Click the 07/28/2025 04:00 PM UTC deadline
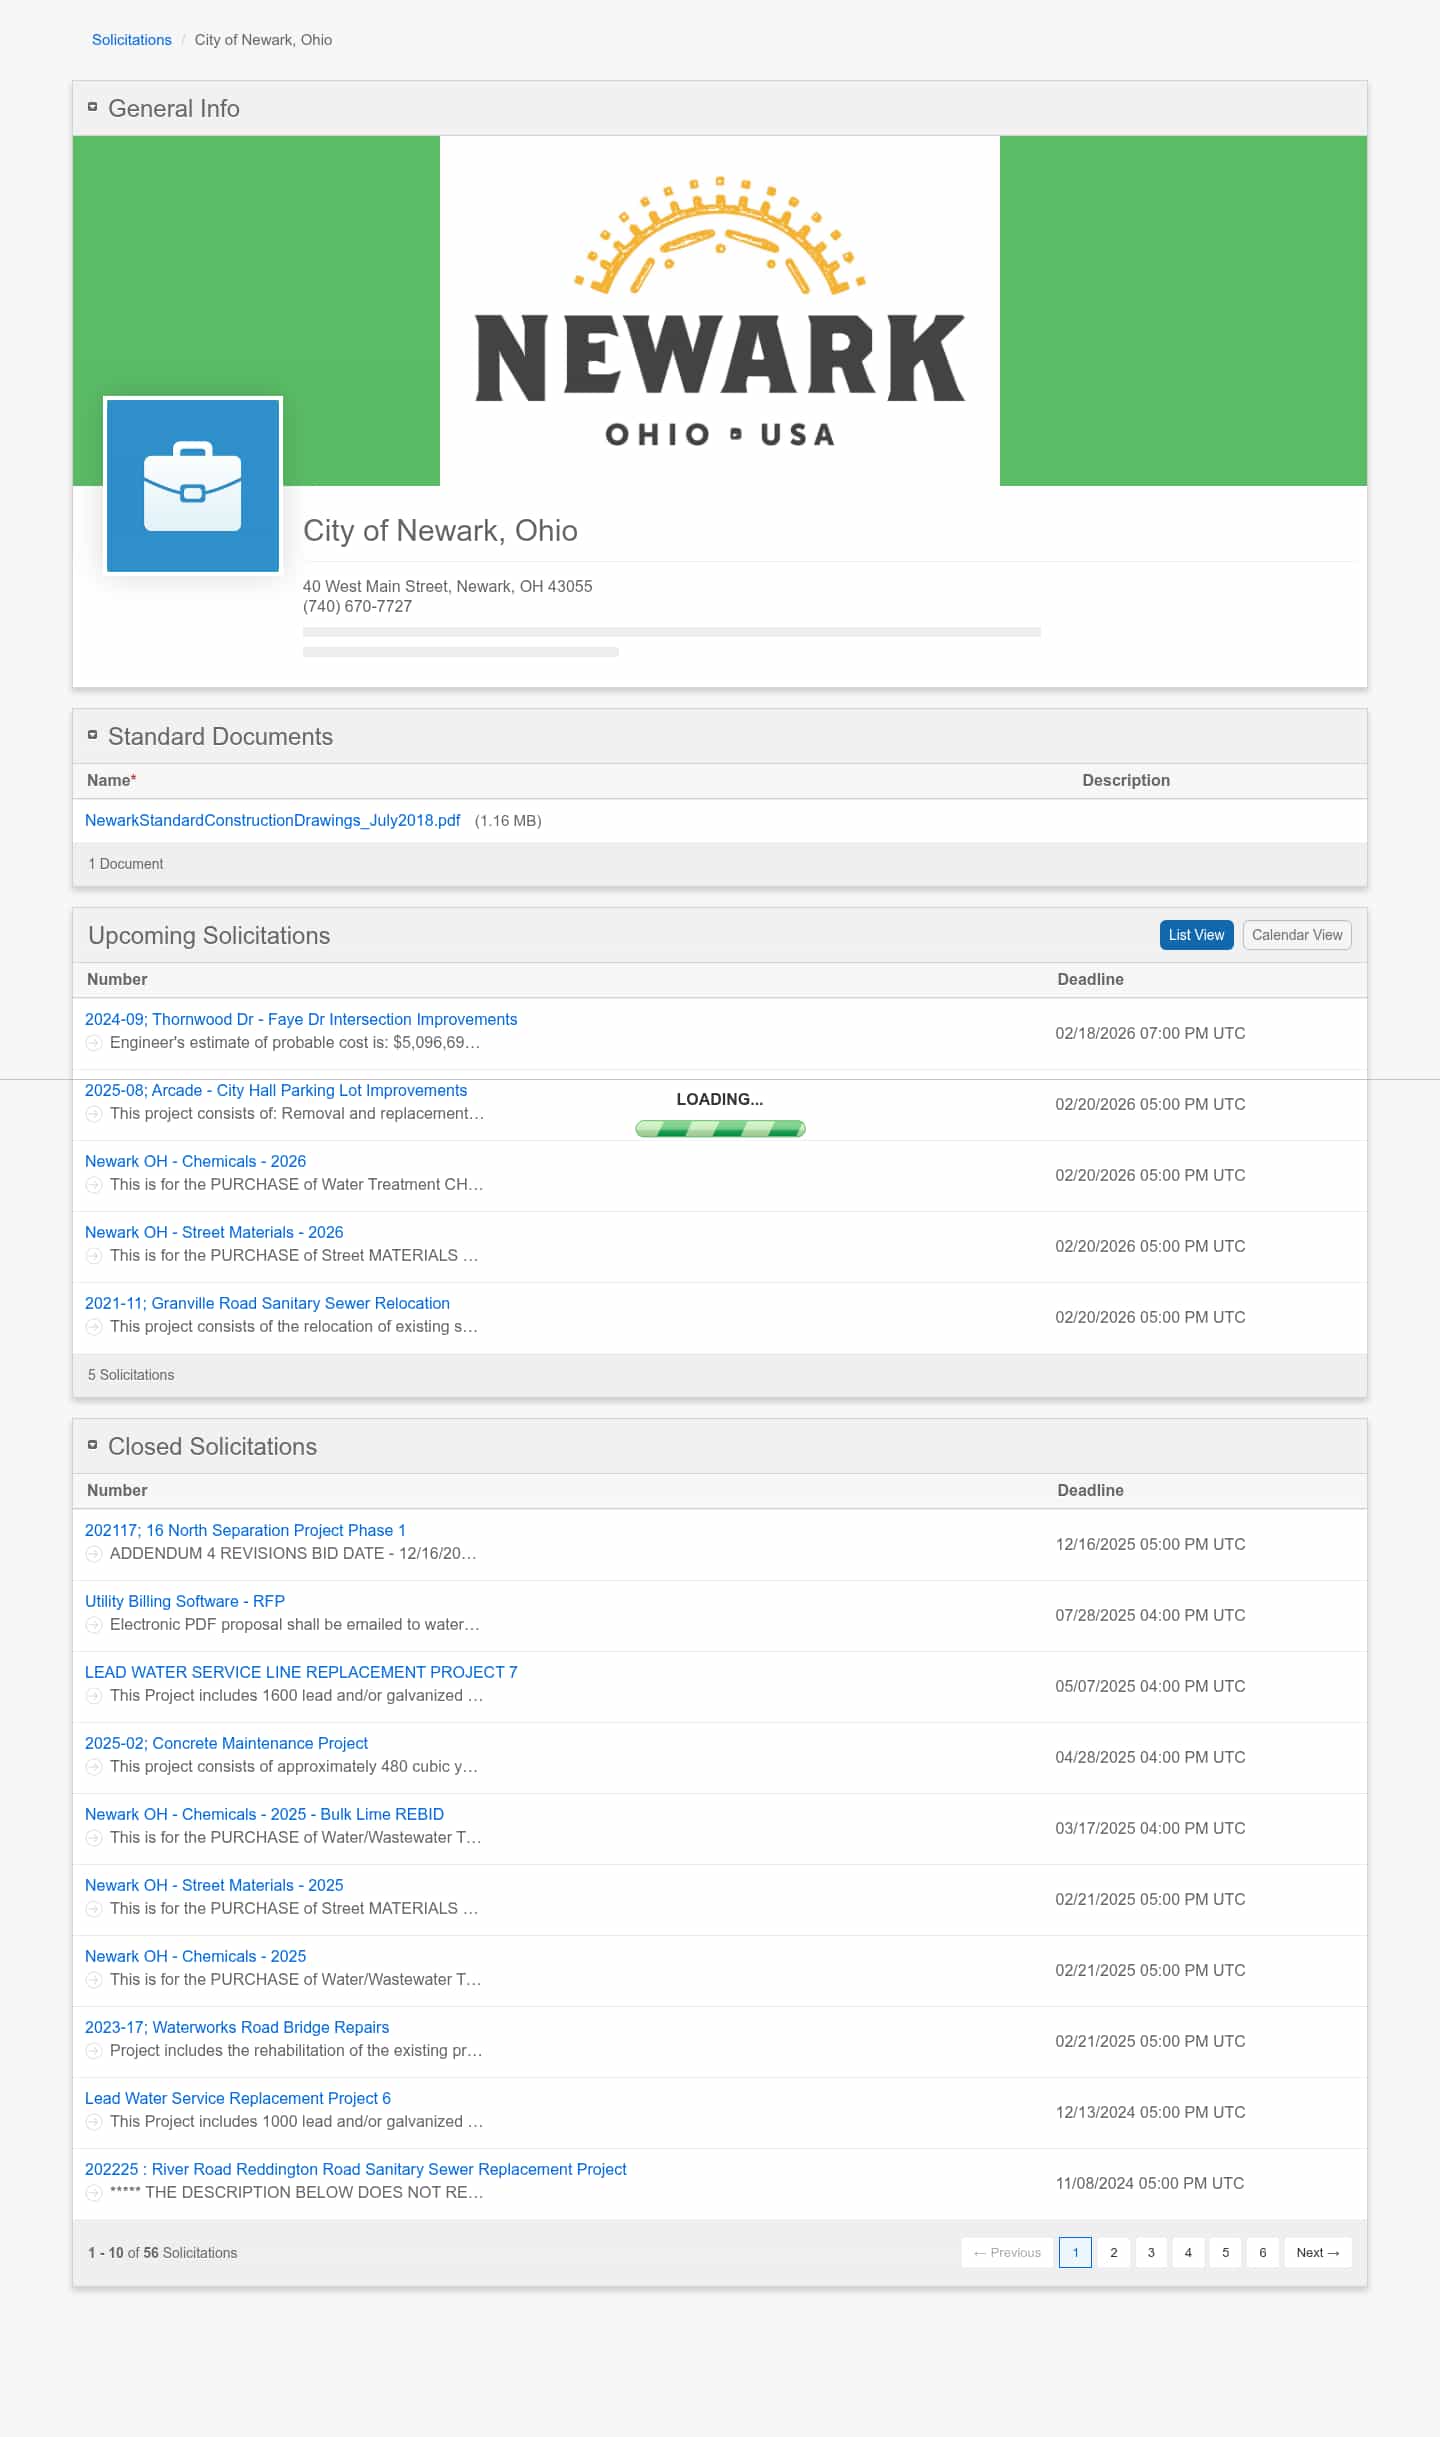Screen dimensions: 1440x2437 tap(1150, 1615)
